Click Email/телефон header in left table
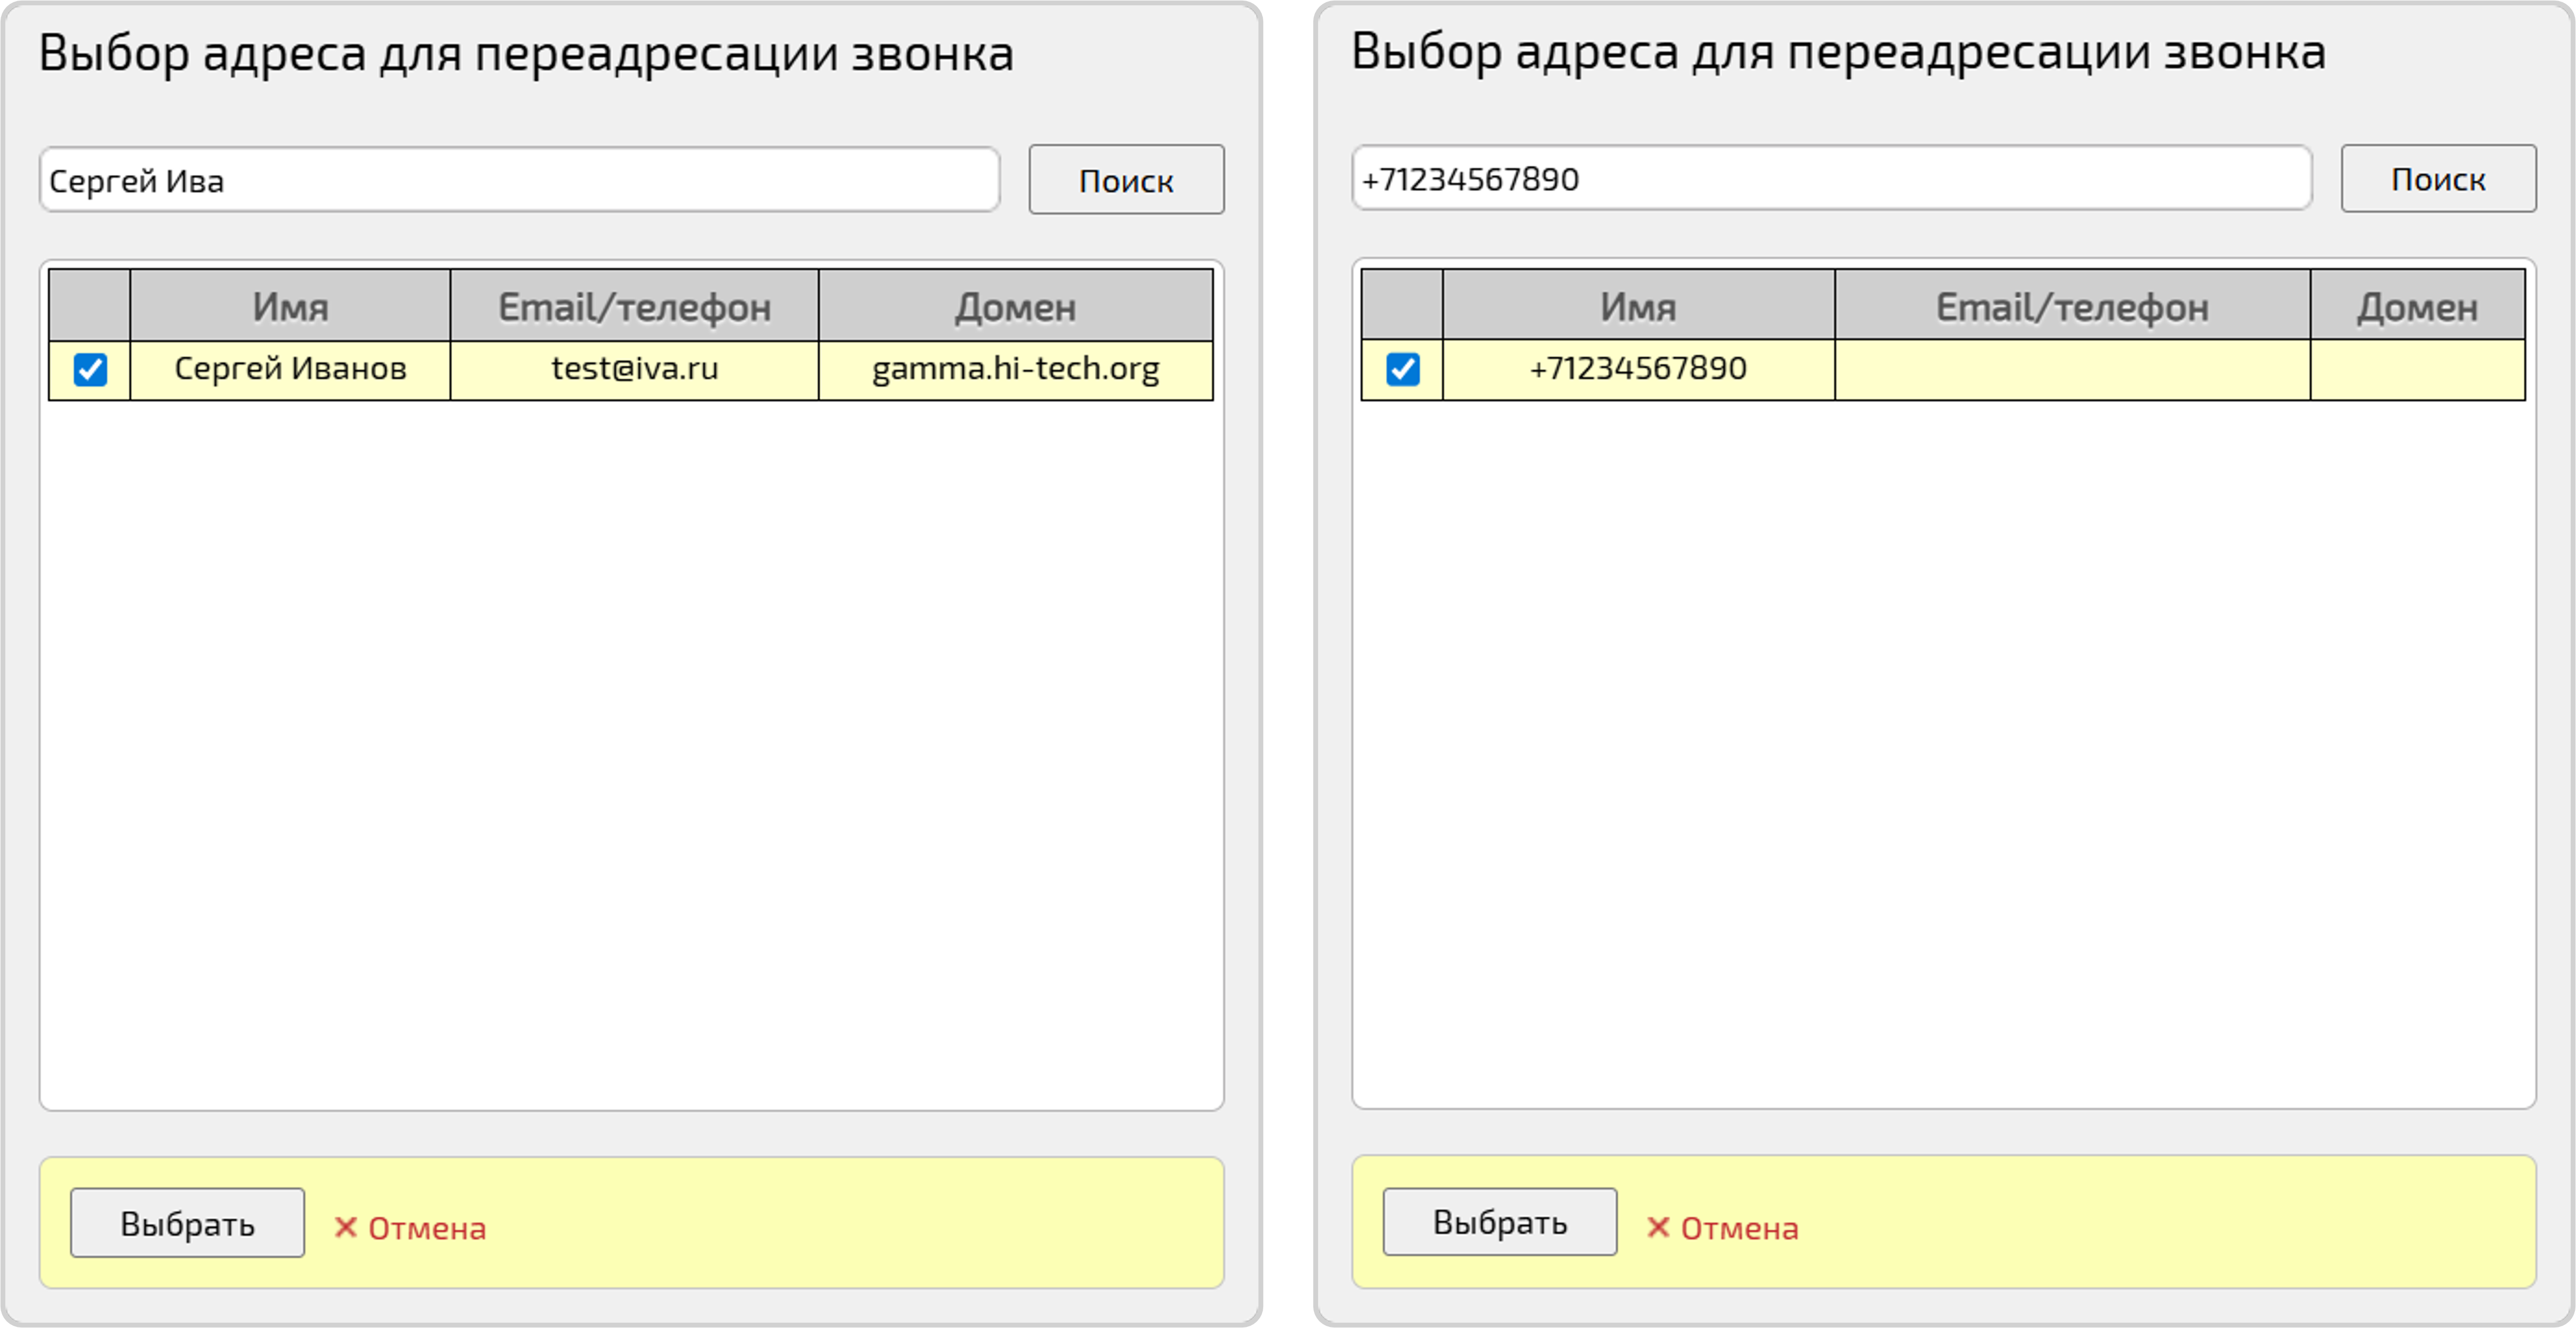 (634, 306)
